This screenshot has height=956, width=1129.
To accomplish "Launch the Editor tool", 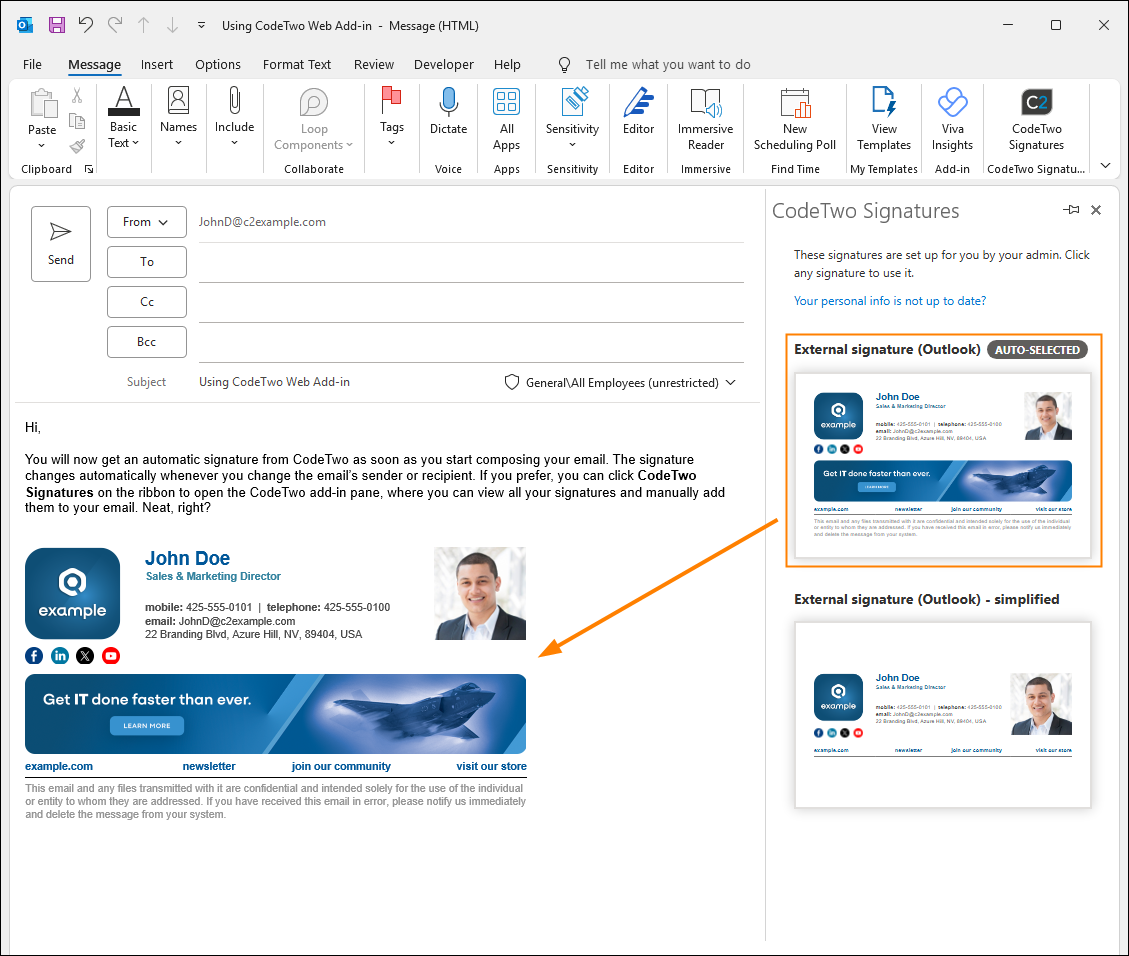I will coord(639,112).
